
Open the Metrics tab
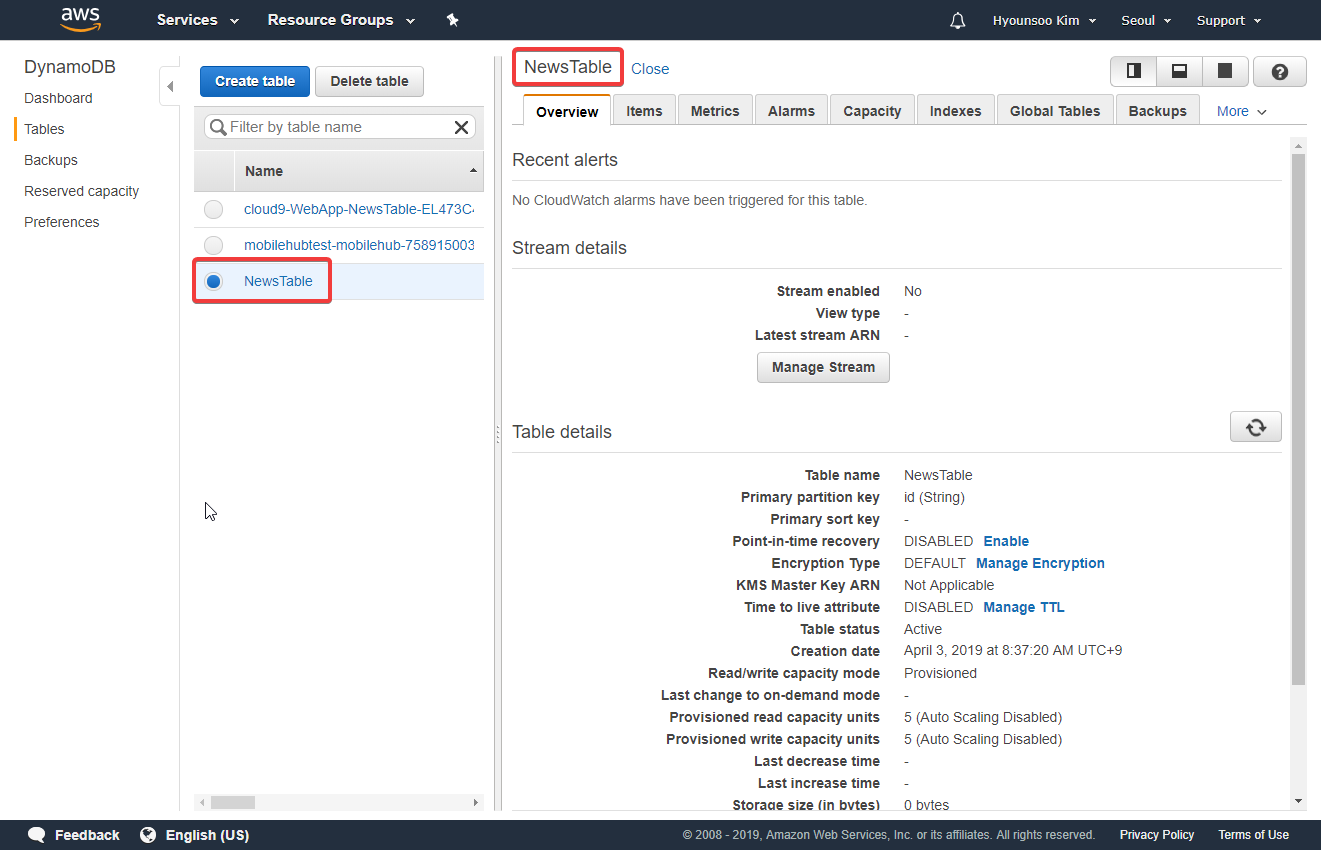click(x=715, y=110)
